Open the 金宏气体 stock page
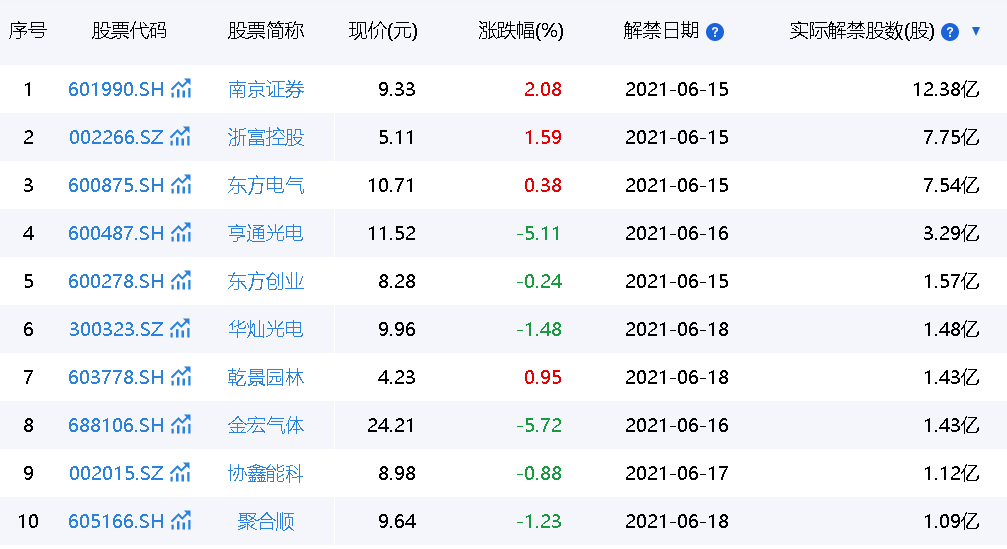 pyautogui.click(x=266, y=426)
